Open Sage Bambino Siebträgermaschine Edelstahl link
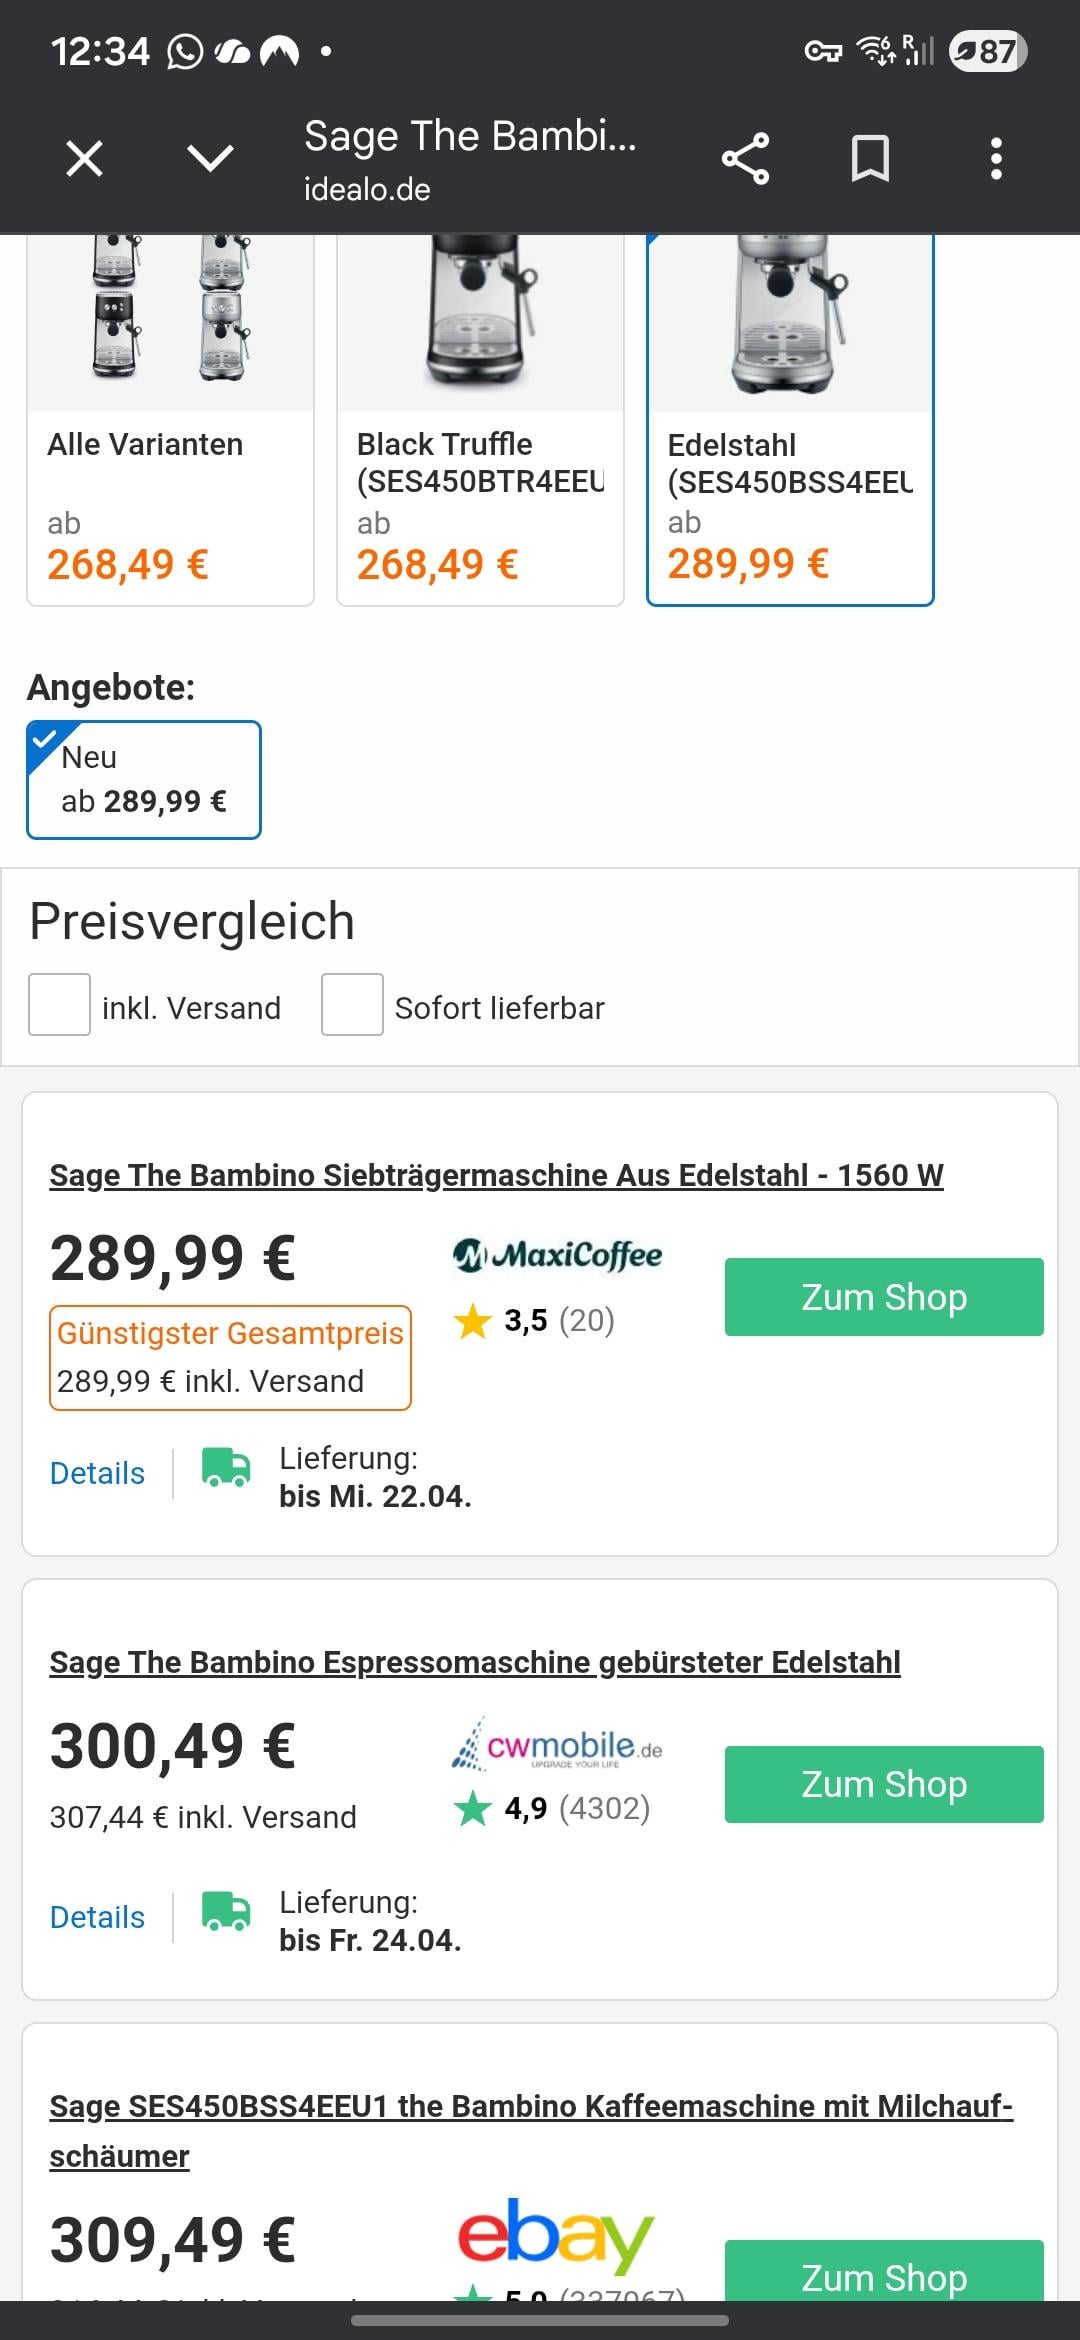The height and width of the screenshot is (2340, 1080). point(496,1175)
